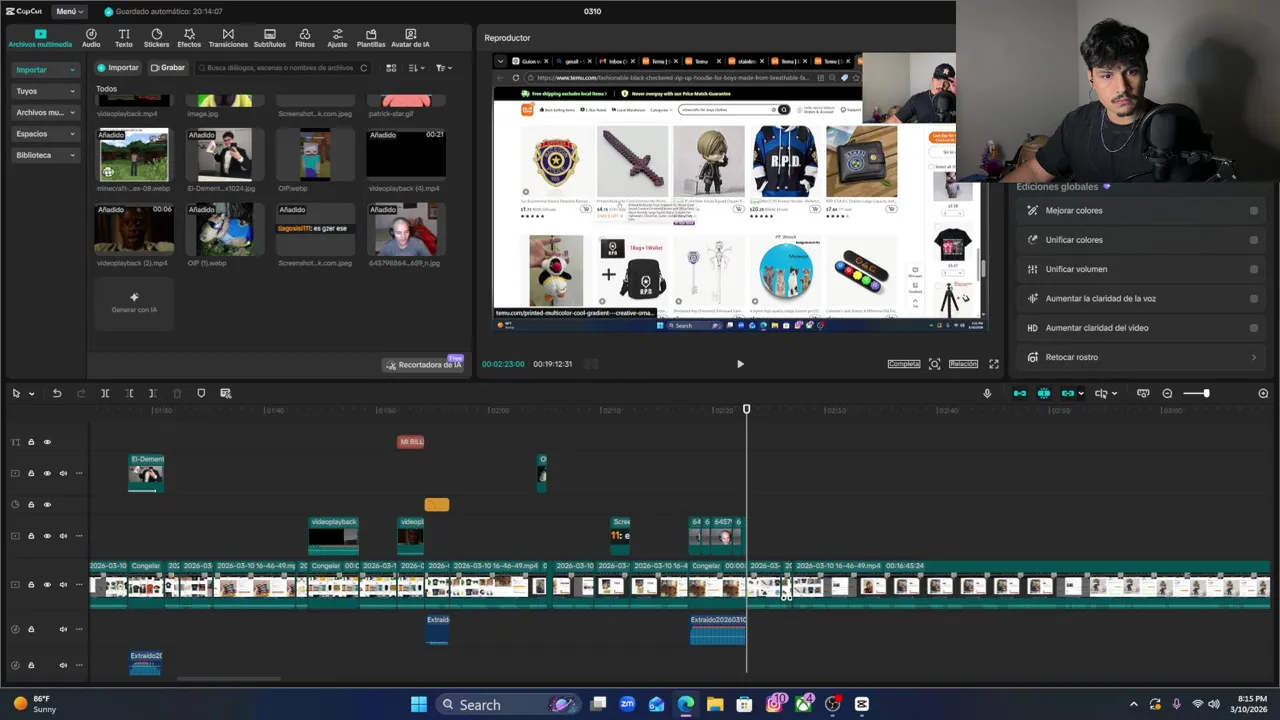This screenshot has height=720, width=1280.
Task: Open the Plantillas panel
Action: tap(371, 38)
